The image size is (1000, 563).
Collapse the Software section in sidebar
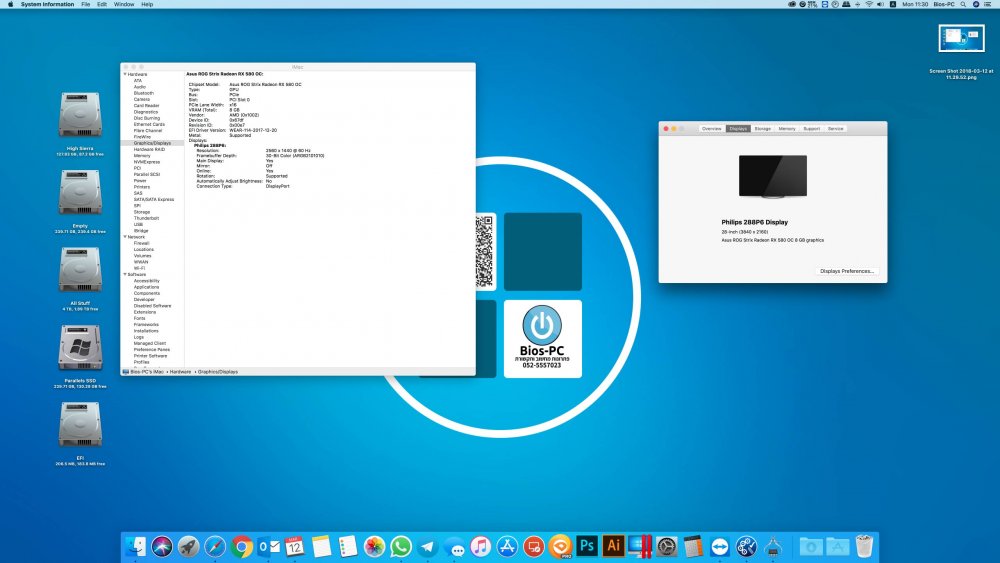125,274
